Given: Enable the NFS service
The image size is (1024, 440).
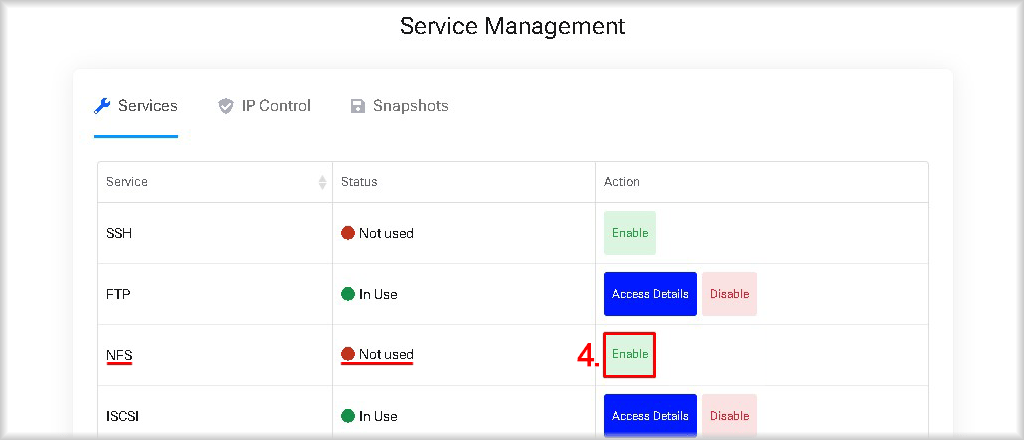Looking at the screenshot, I should point(630,354).
